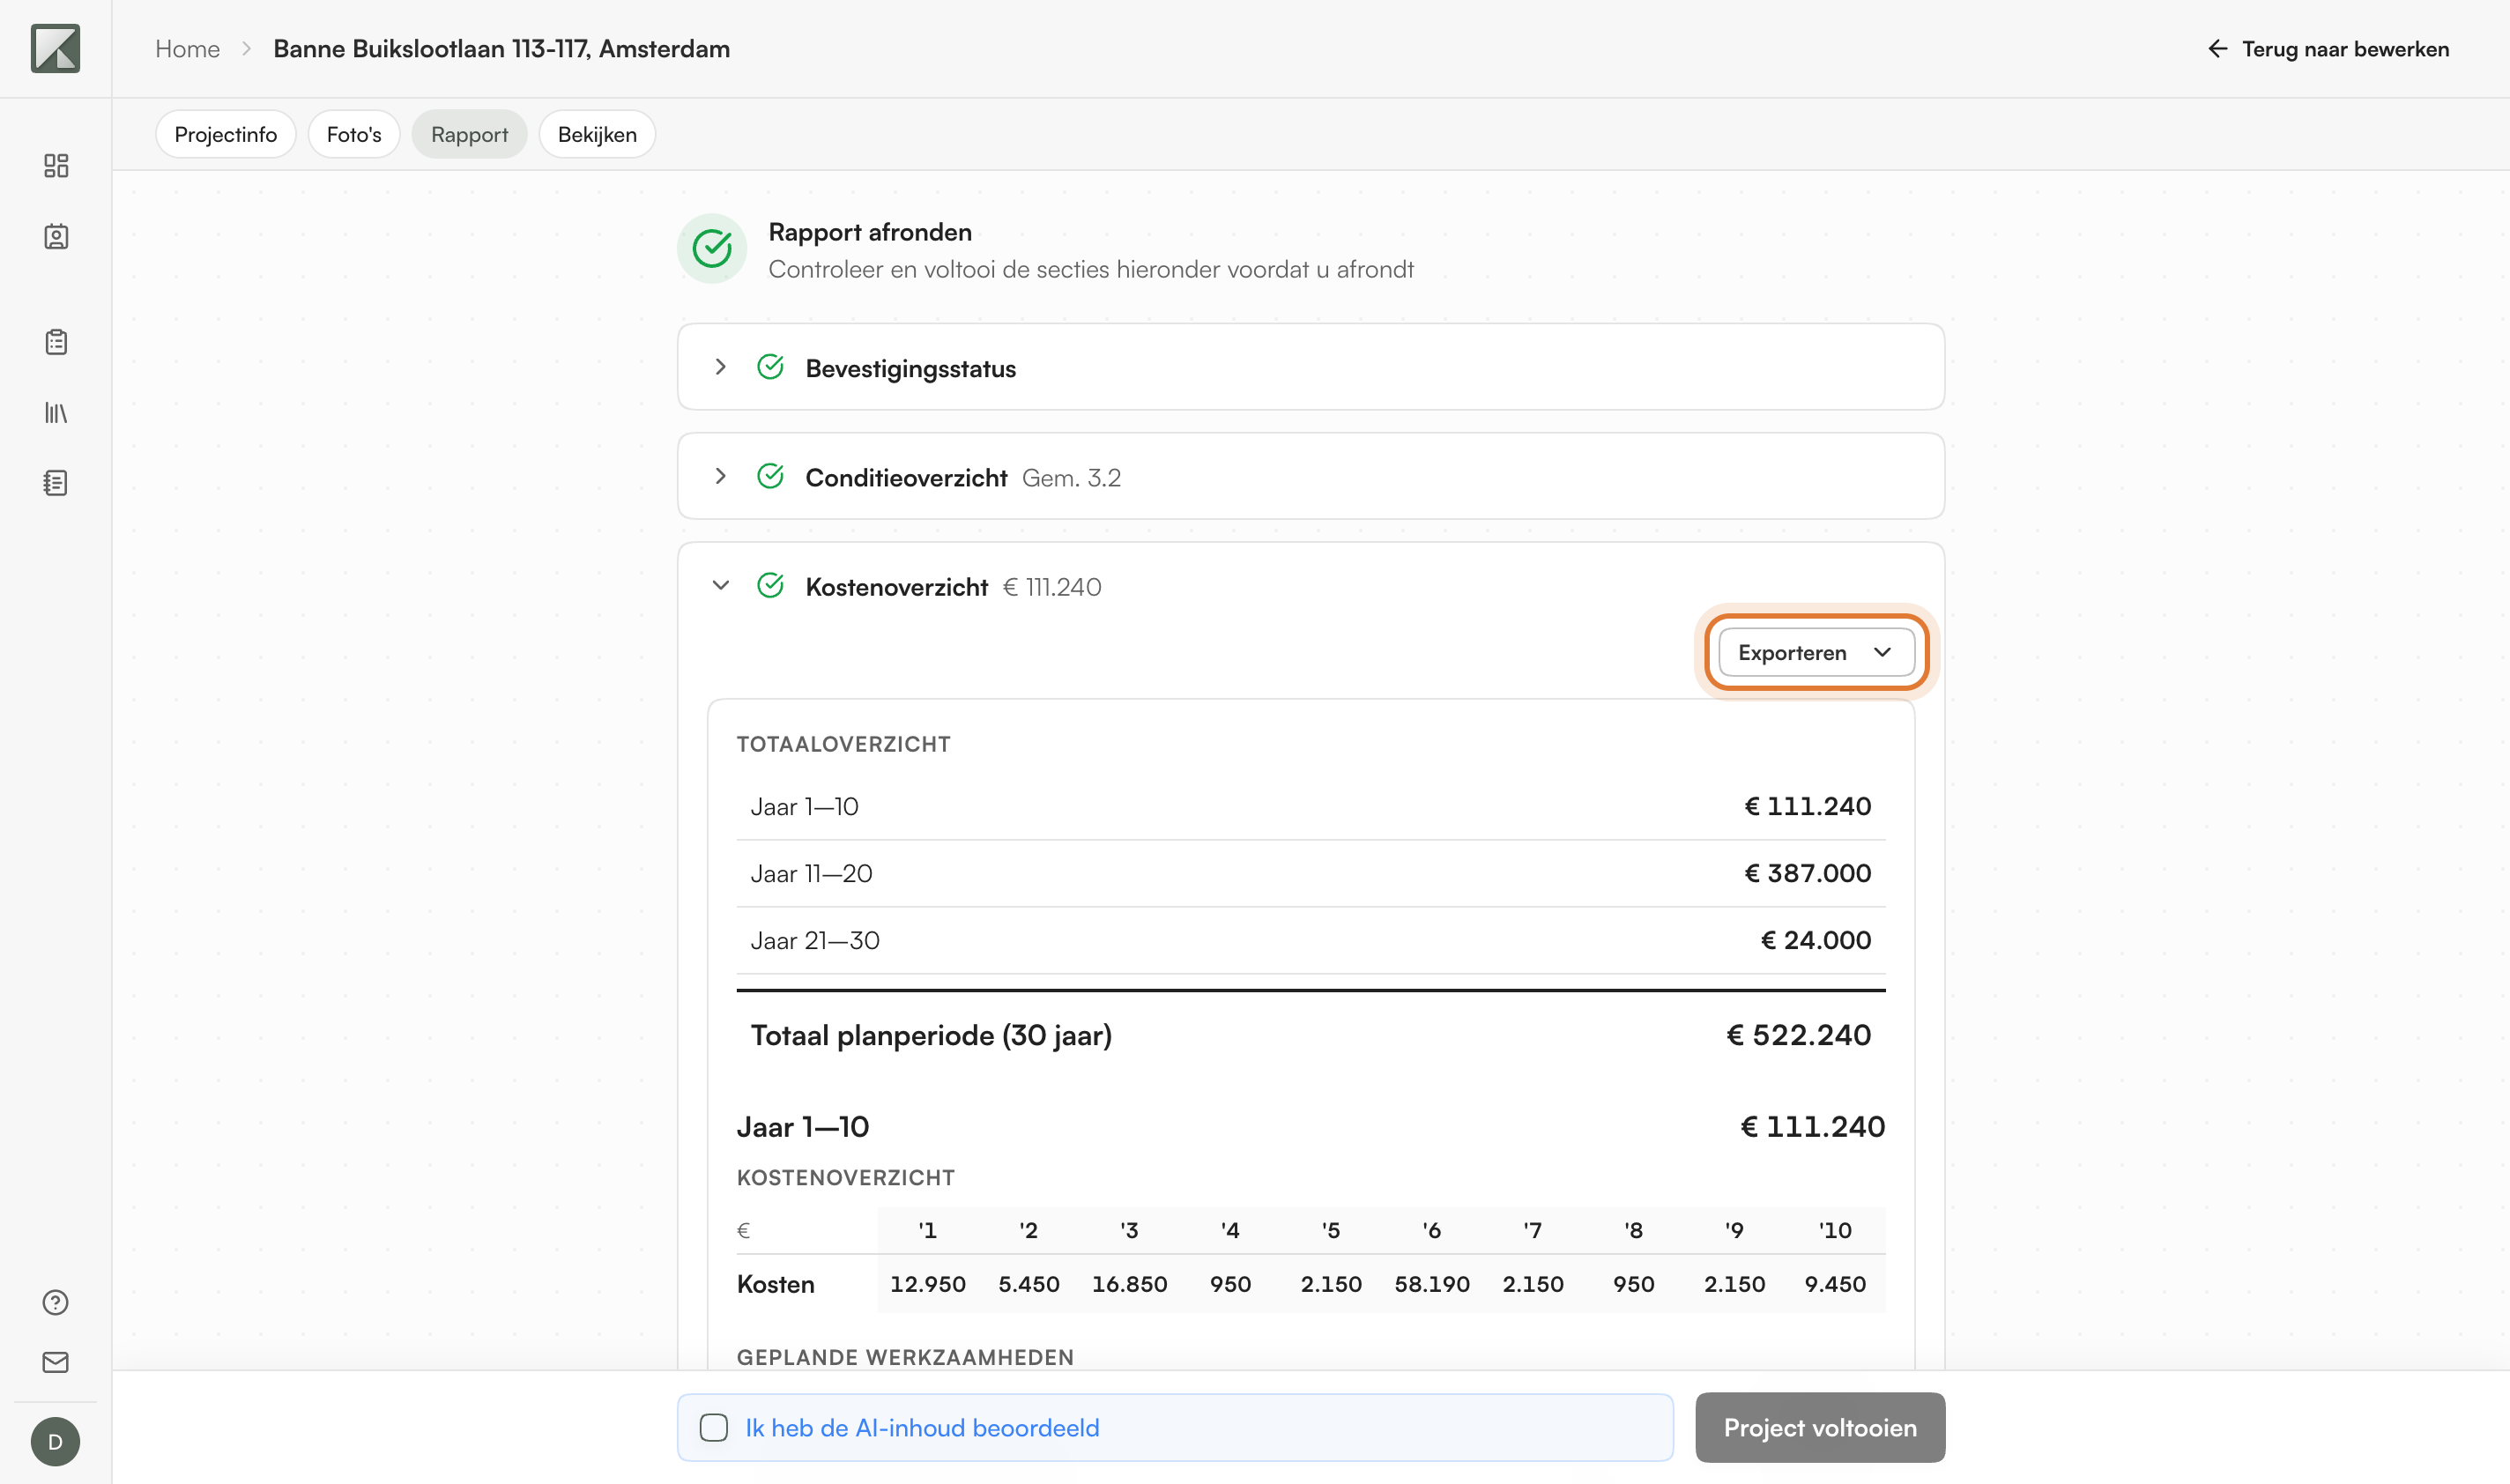Click the Project voltooien button
Screen dimensions: 2510x1484
(1820, 1427)
